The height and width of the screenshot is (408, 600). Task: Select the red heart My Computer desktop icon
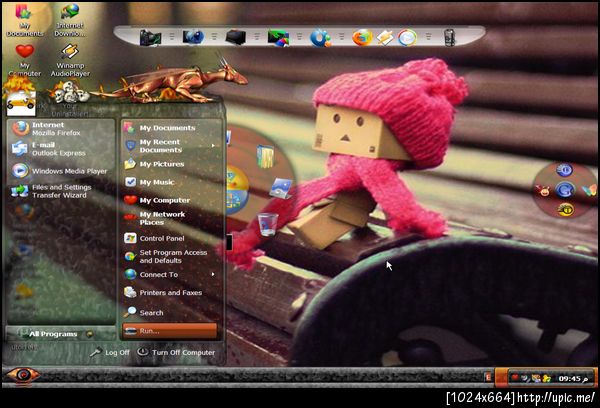[24, 60]
